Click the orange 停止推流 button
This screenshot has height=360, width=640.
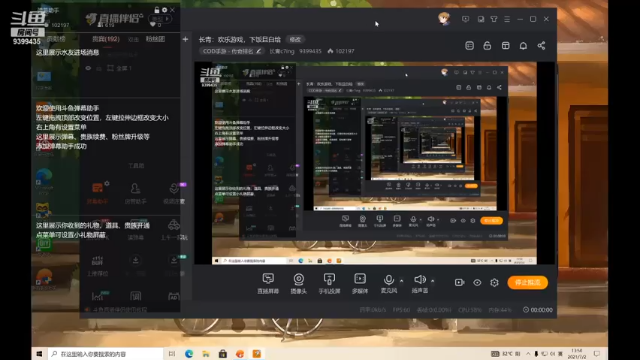click(527, 282)
